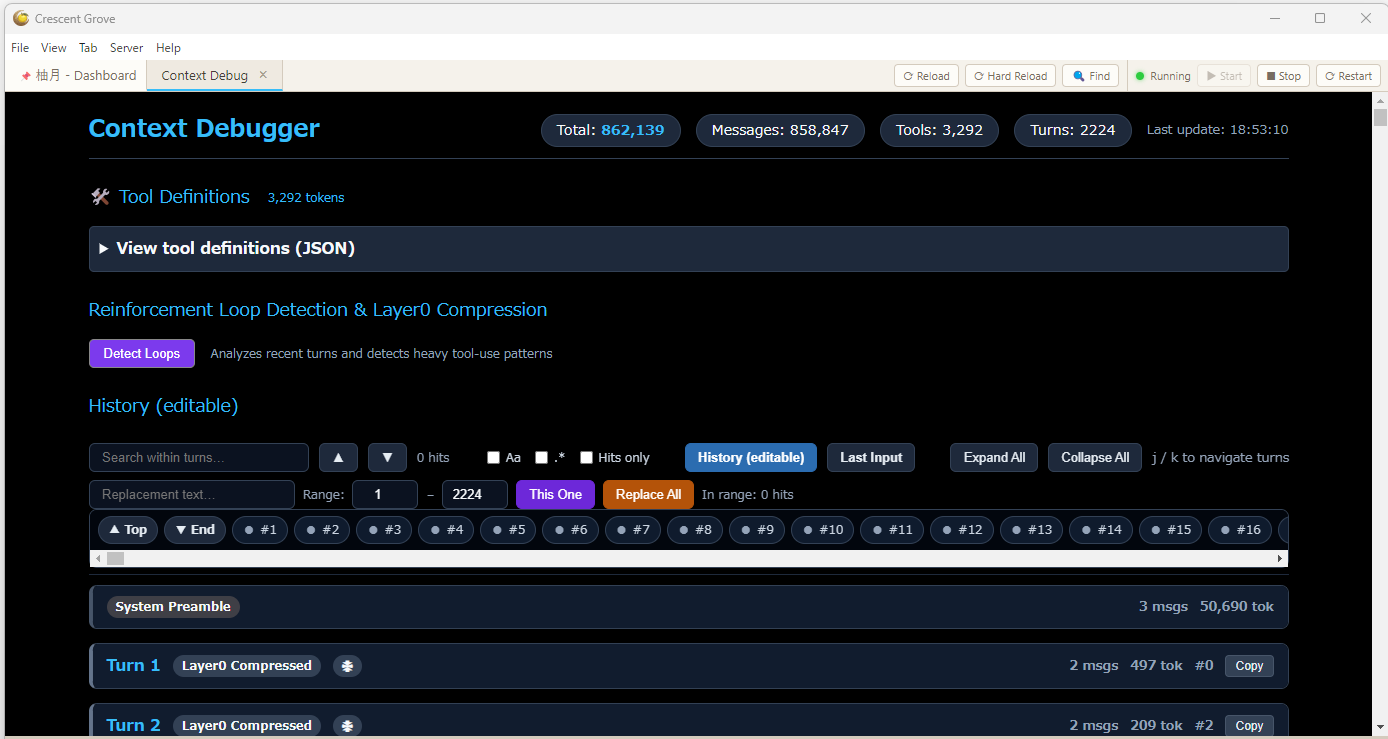
Task: Click the turn chips horizontal scrollbar
Action: coord(688,558)
